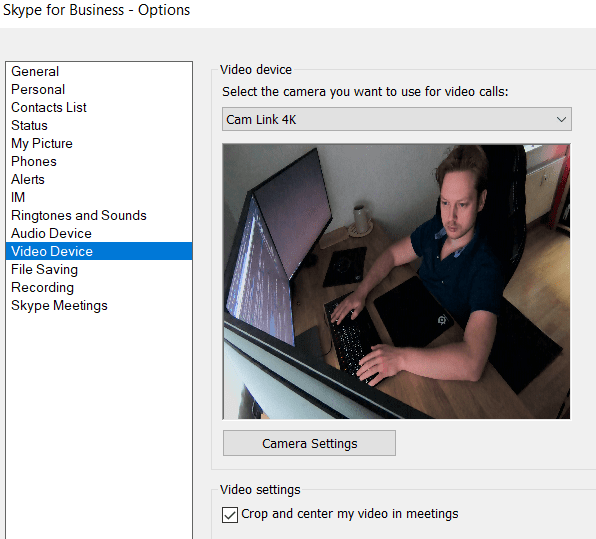Select My Picture category

point(42,143)
